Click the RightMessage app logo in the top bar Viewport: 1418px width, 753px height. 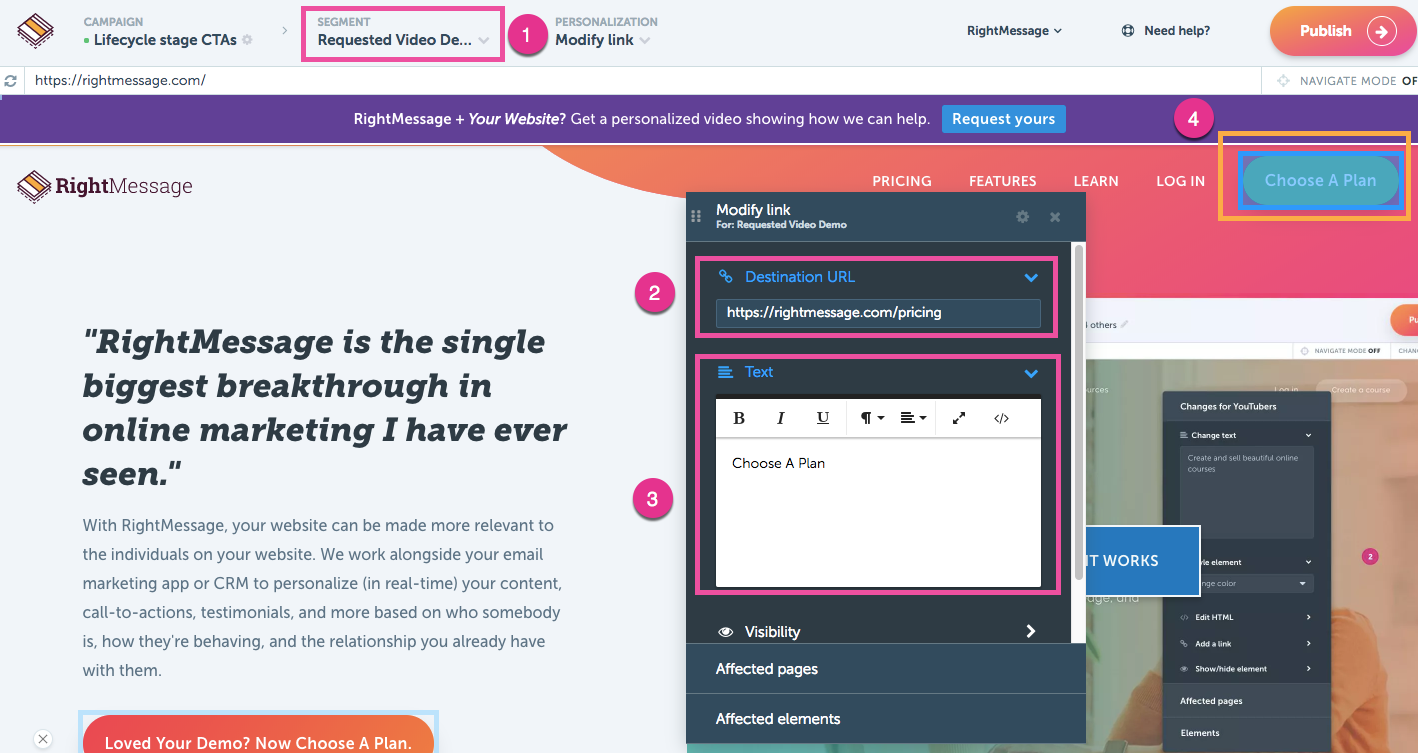coord(35,31)
